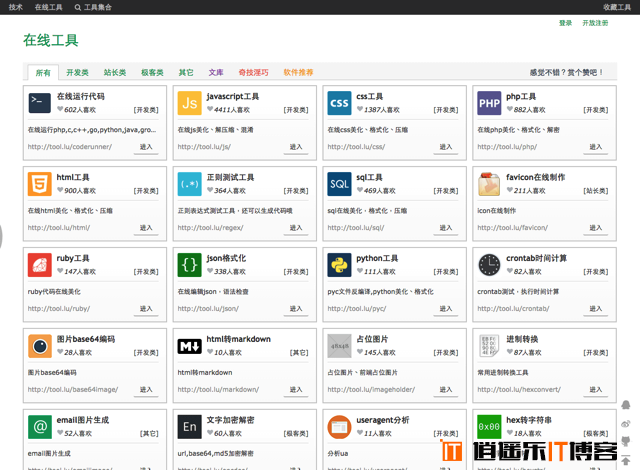The height and width of the screenshot is (470, 640).
Task: Click 在线工具 in the top navigation bar
Action: coord(49,7)
